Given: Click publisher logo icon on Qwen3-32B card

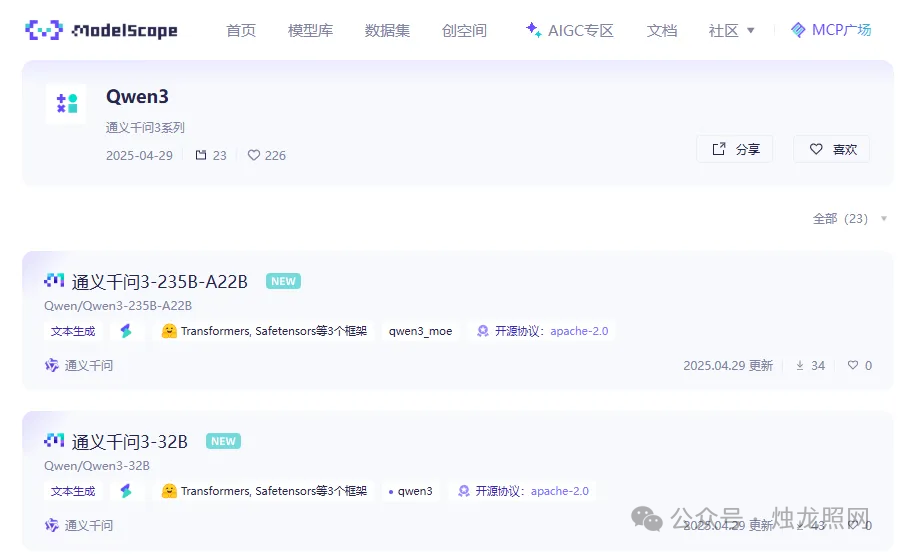Looking at the screenshot, I should [x=52, y=525].
